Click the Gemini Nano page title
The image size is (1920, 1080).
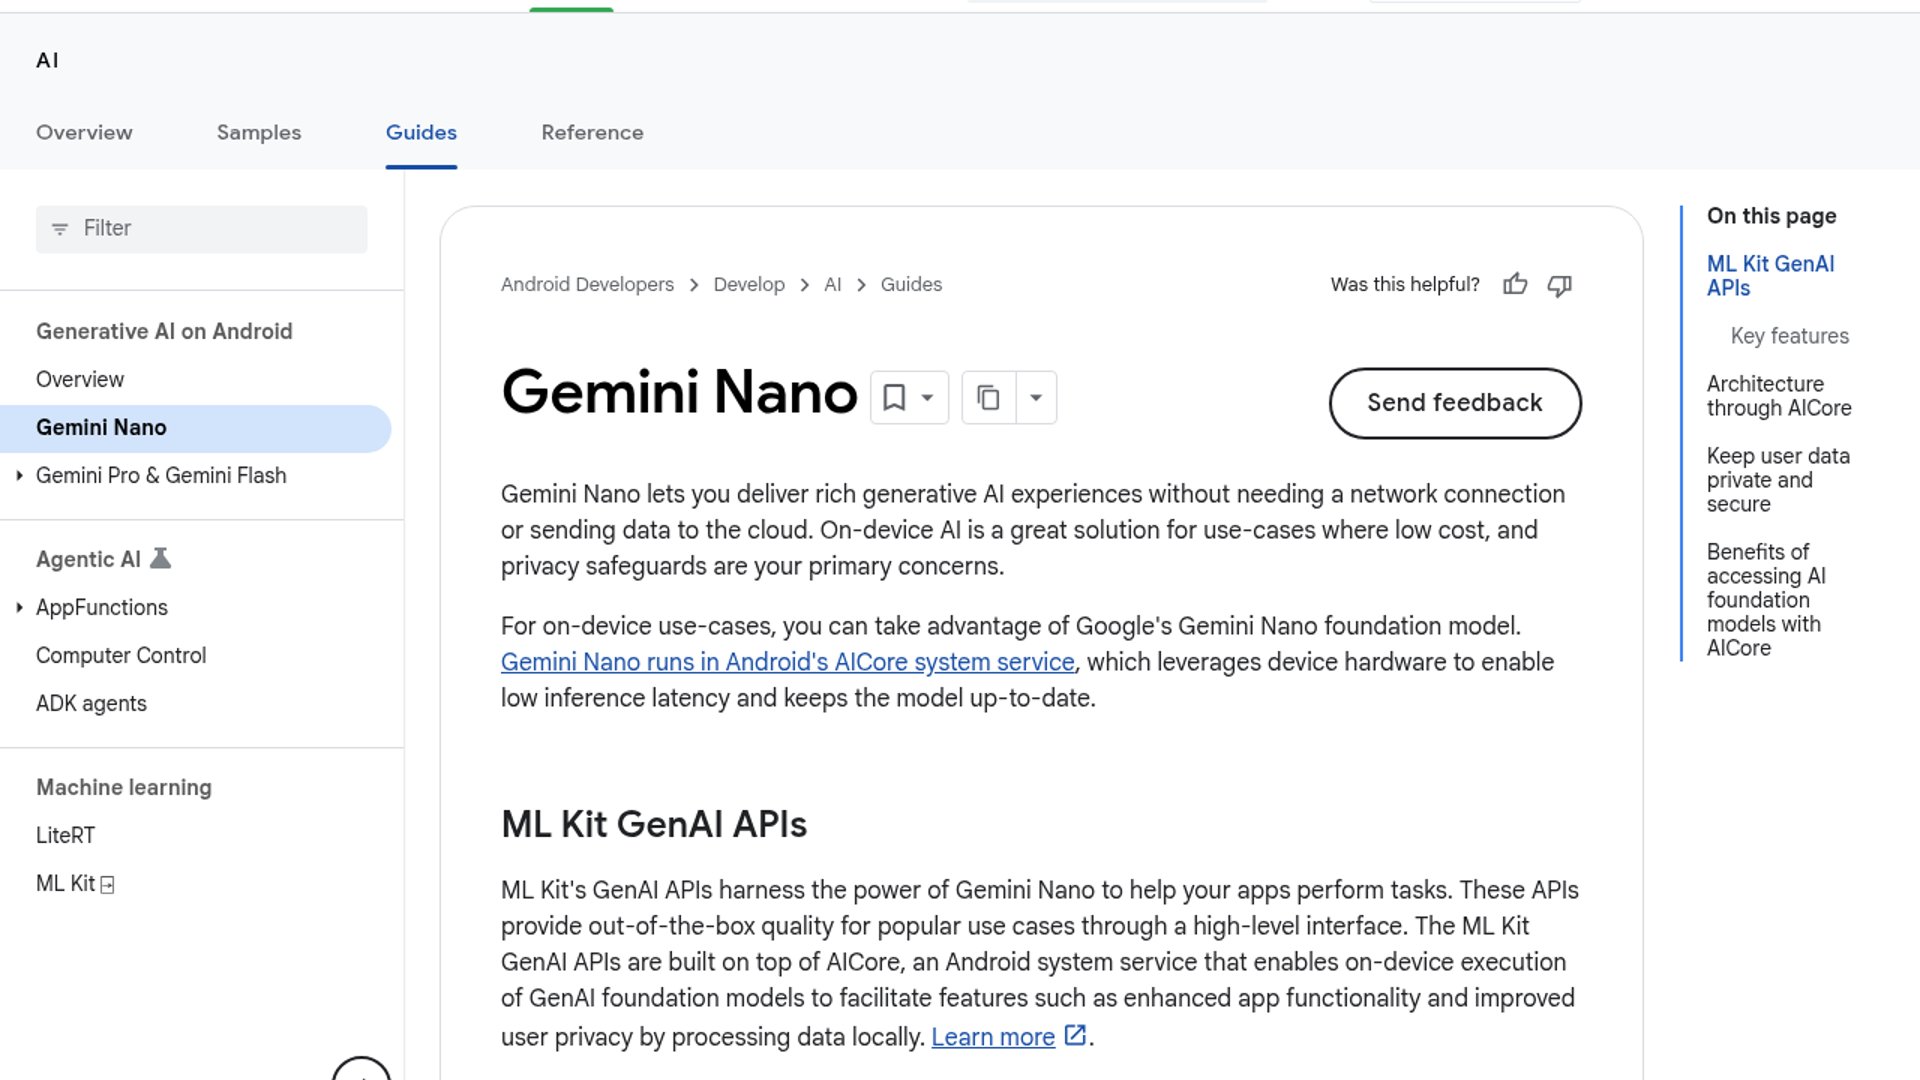(679, 392)
